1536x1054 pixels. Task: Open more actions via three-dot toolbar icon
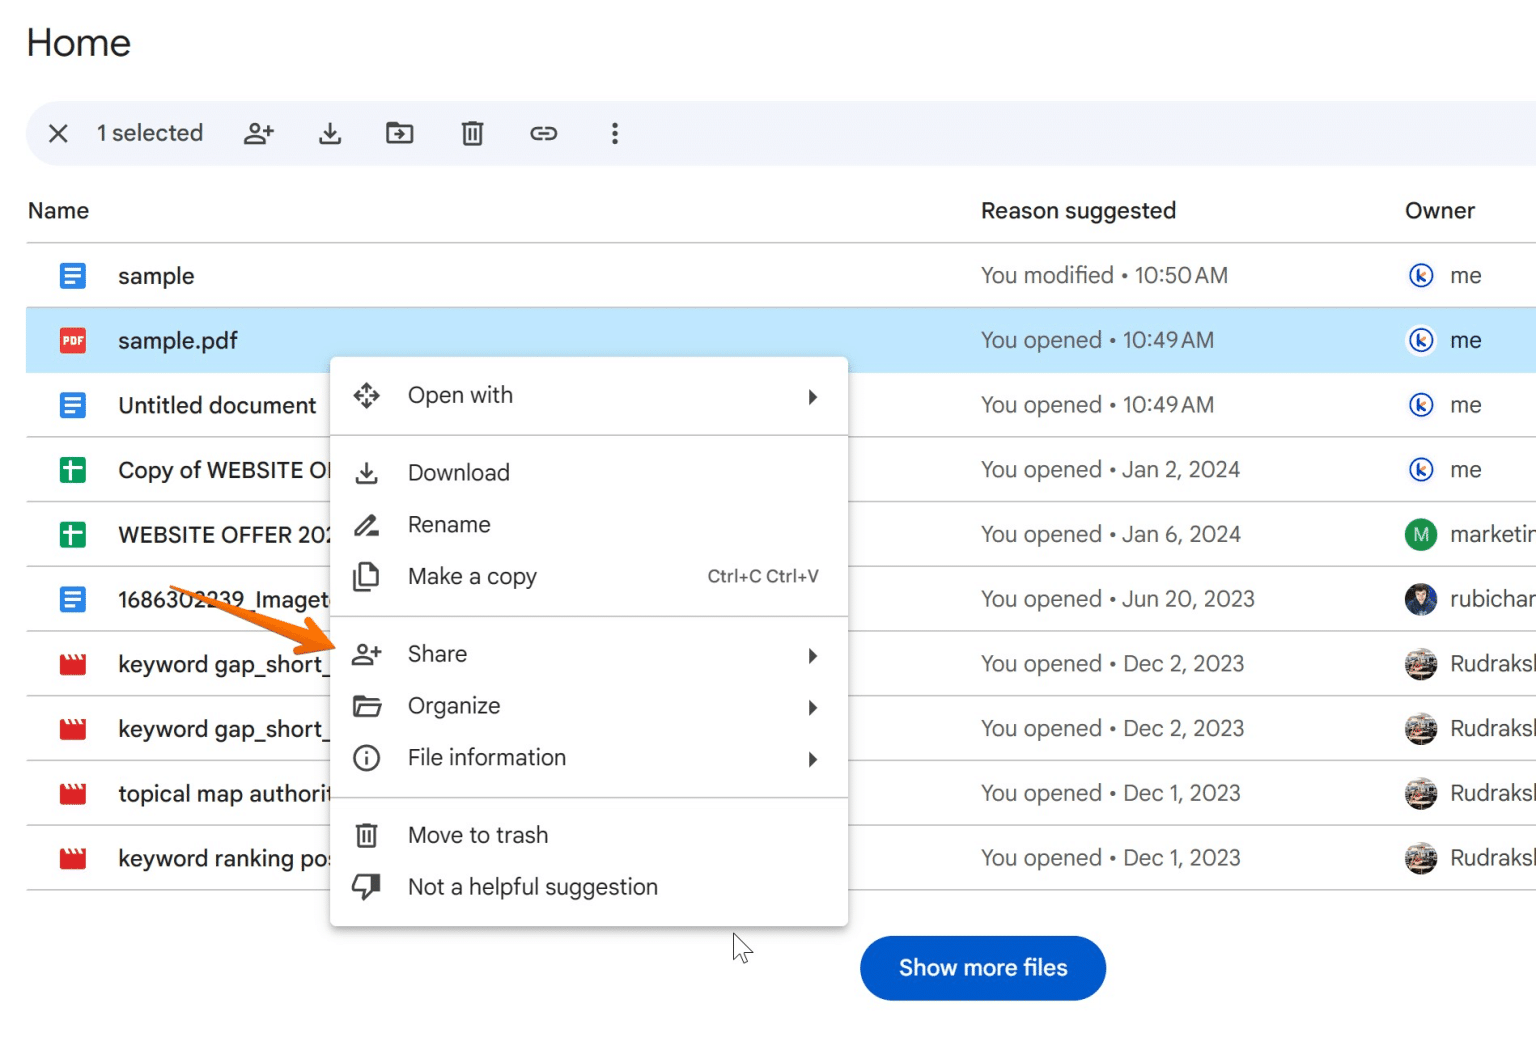tap(614, 133)
